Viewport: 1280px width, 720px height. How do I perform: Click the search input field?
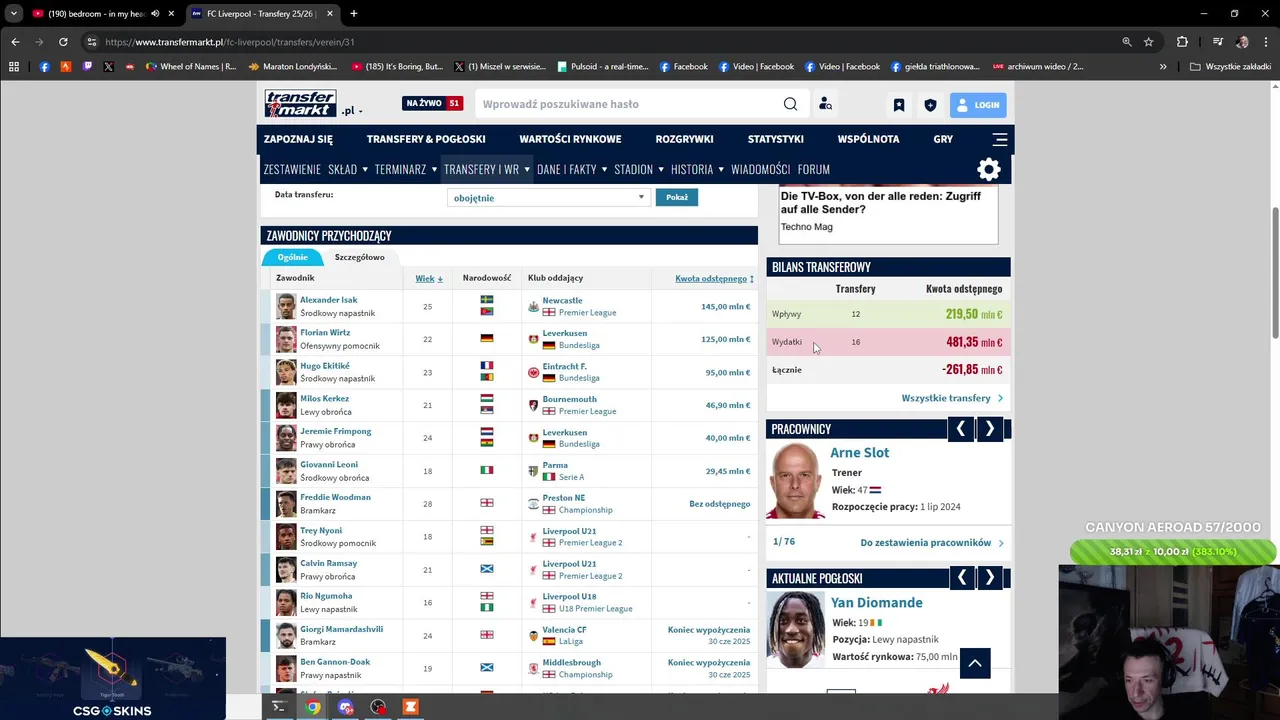630,104
